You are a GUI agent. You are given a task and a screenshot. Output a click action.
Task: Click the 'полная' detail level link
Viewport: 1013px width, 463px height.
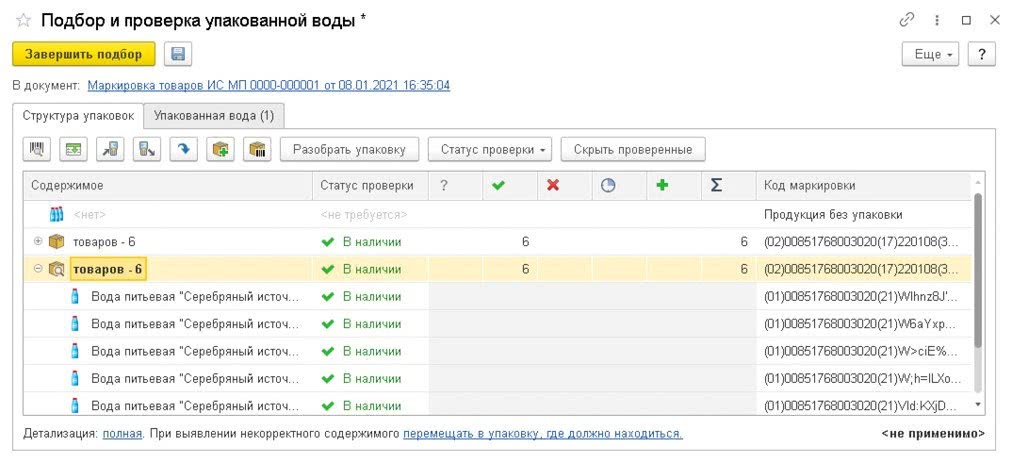click(x=120, y=433)
